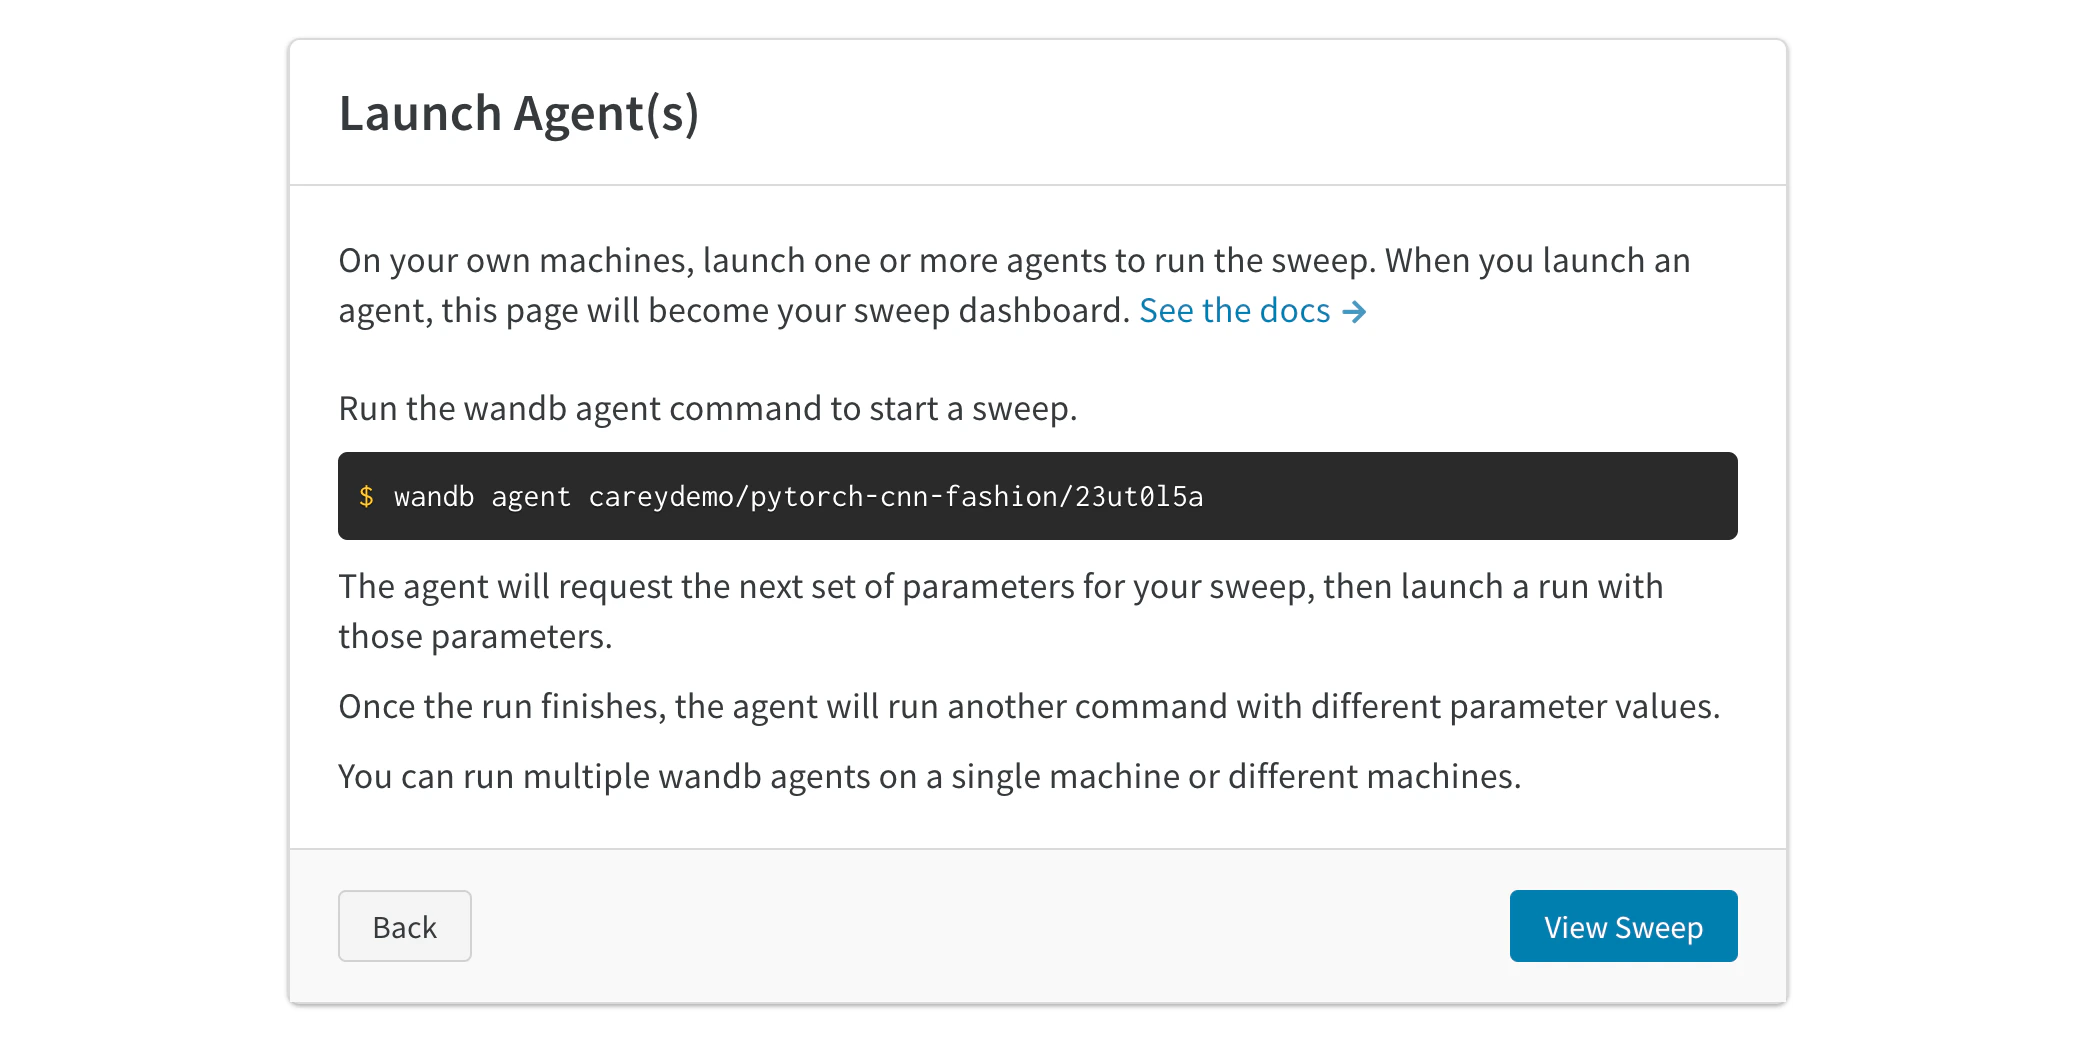Click the arrow icon beside See the docs
Screen dimensions: 2082x1046
tap(1357, 311)
